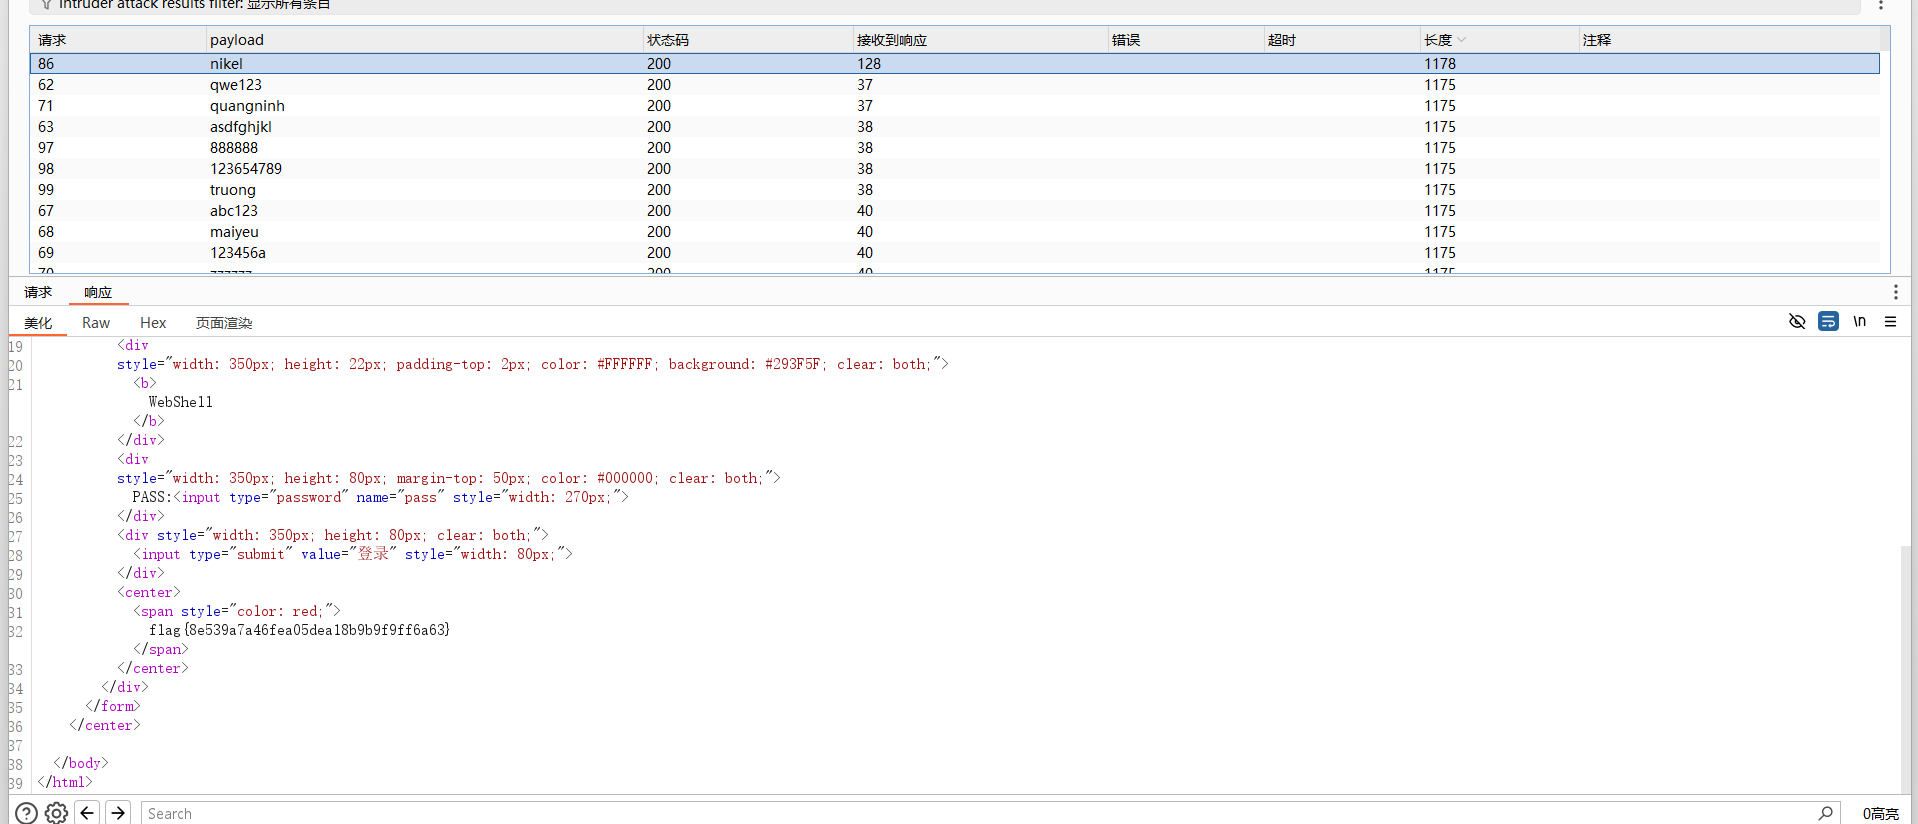1918x824 pixels.
Task: Select the row with payload abc123
Action: 955,211
